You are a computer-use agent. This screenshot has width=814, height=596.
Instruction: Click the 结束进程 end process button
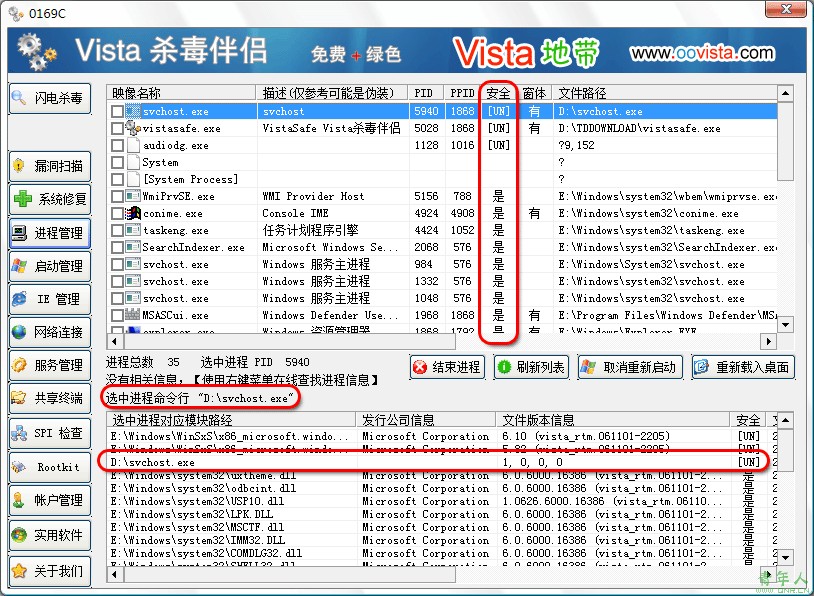pos(447,367)
